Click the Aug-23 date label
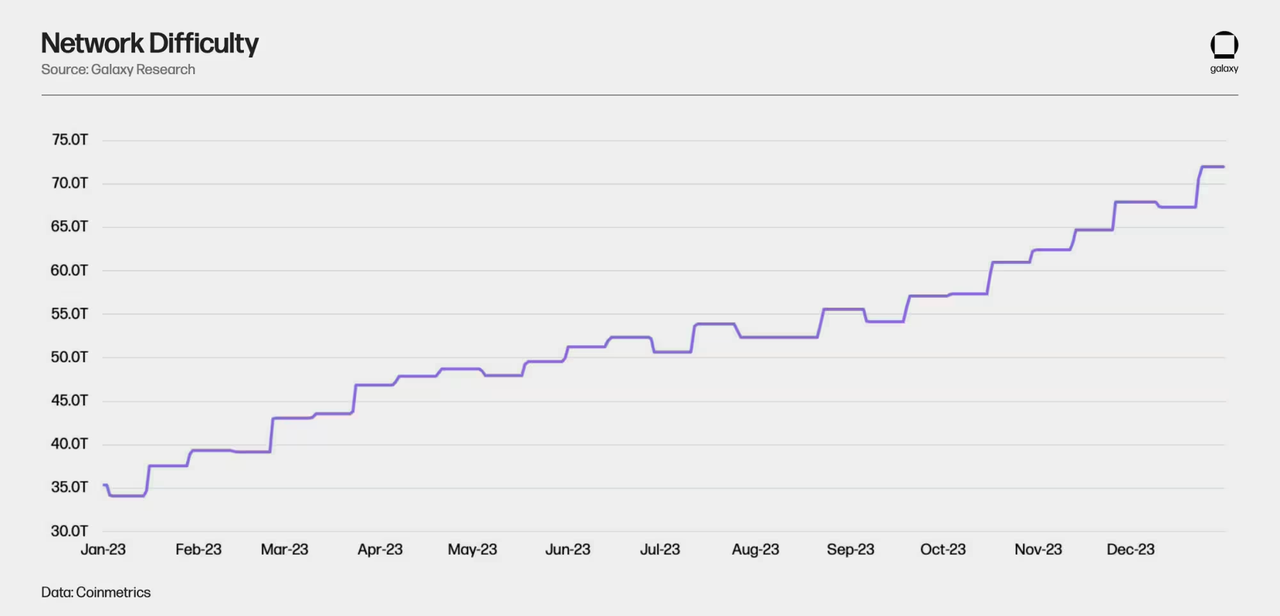 click(755, 550)
